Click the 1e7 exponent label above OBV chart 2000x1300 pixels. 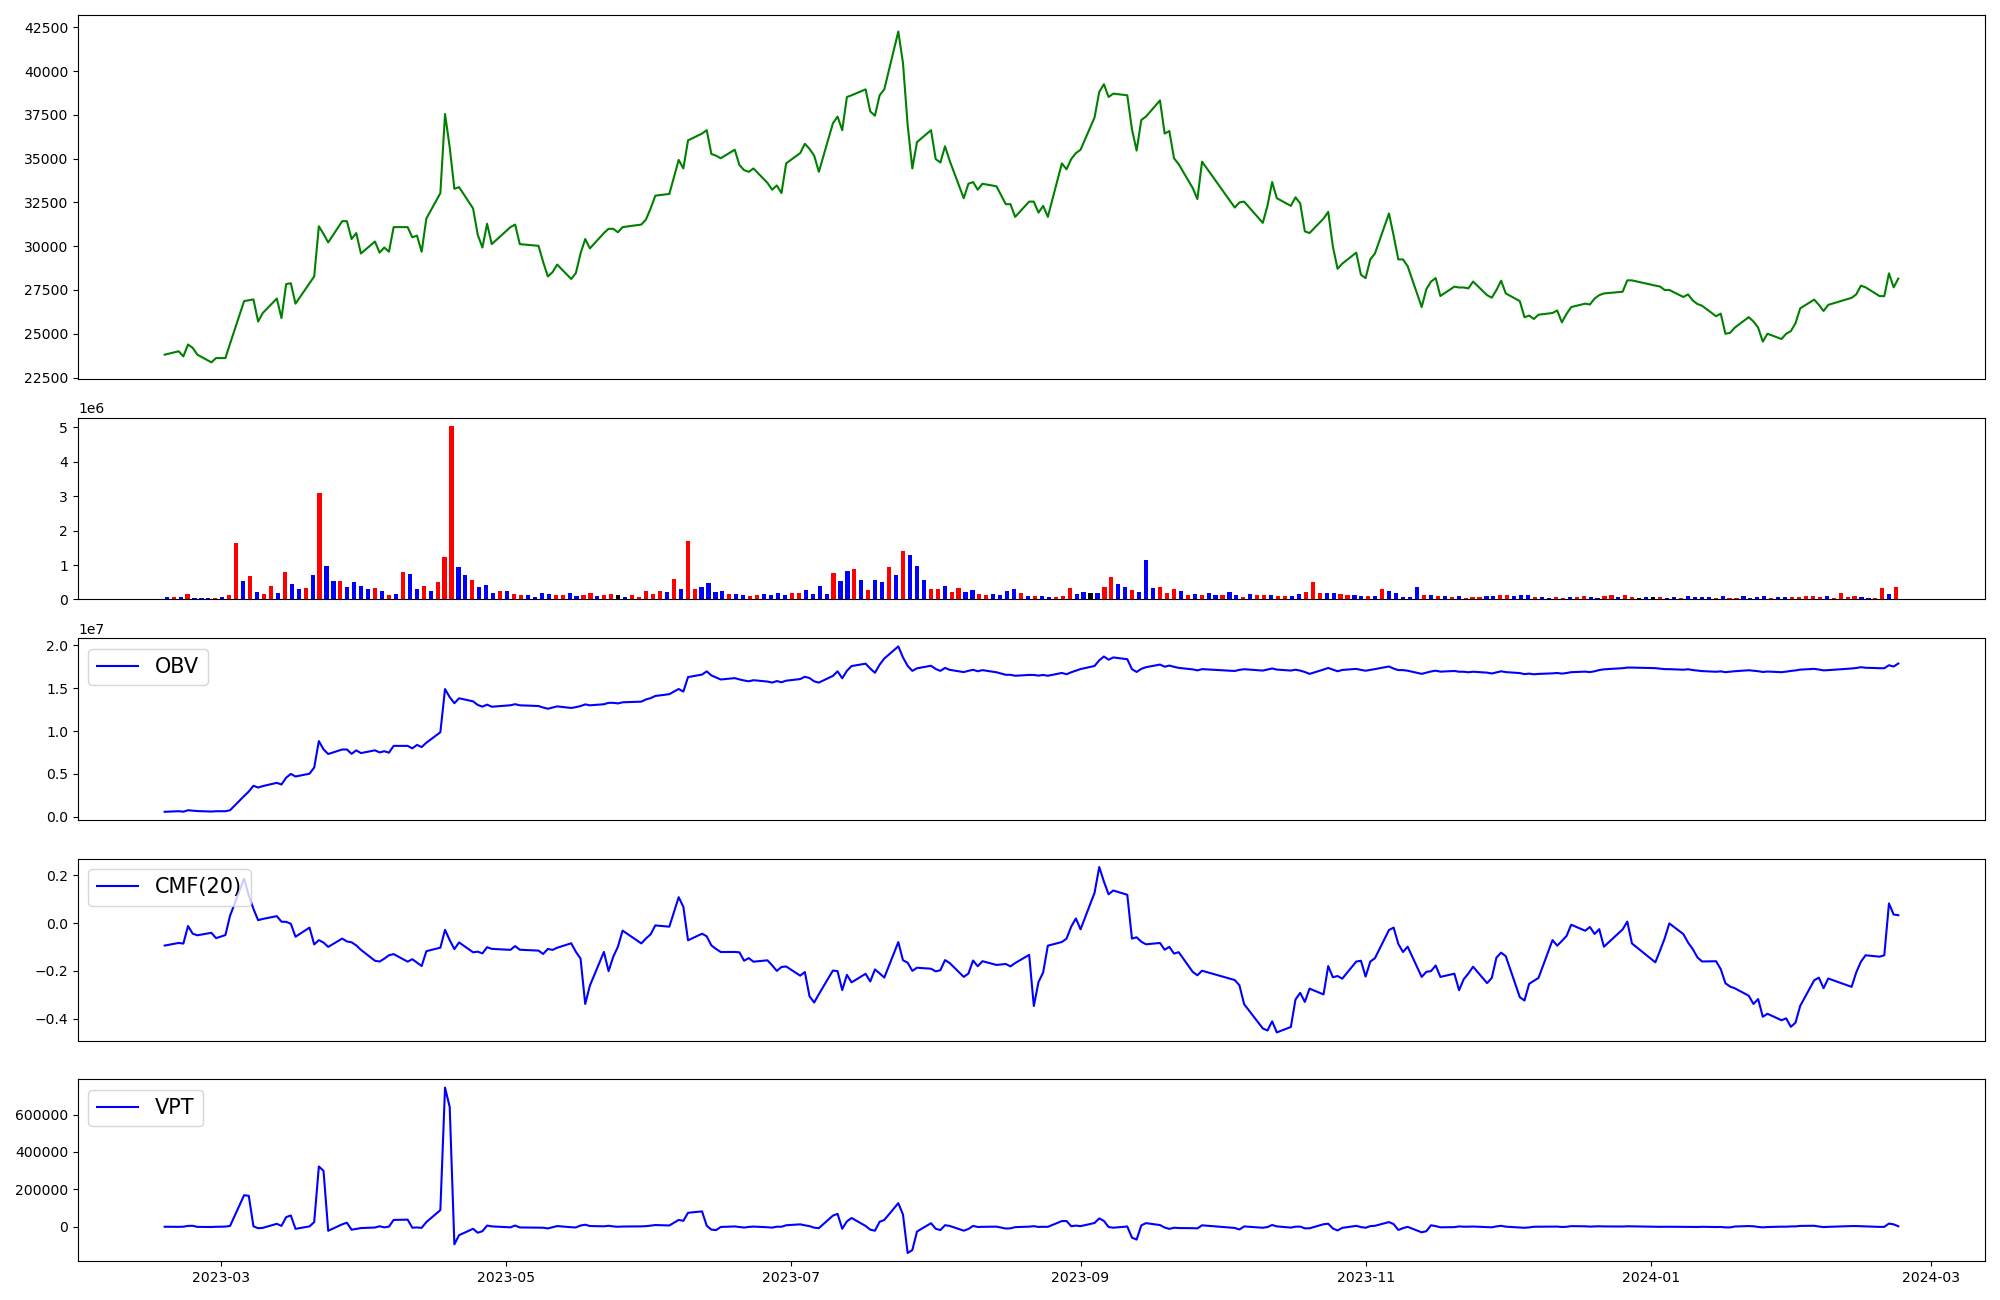tap(91, 629)
